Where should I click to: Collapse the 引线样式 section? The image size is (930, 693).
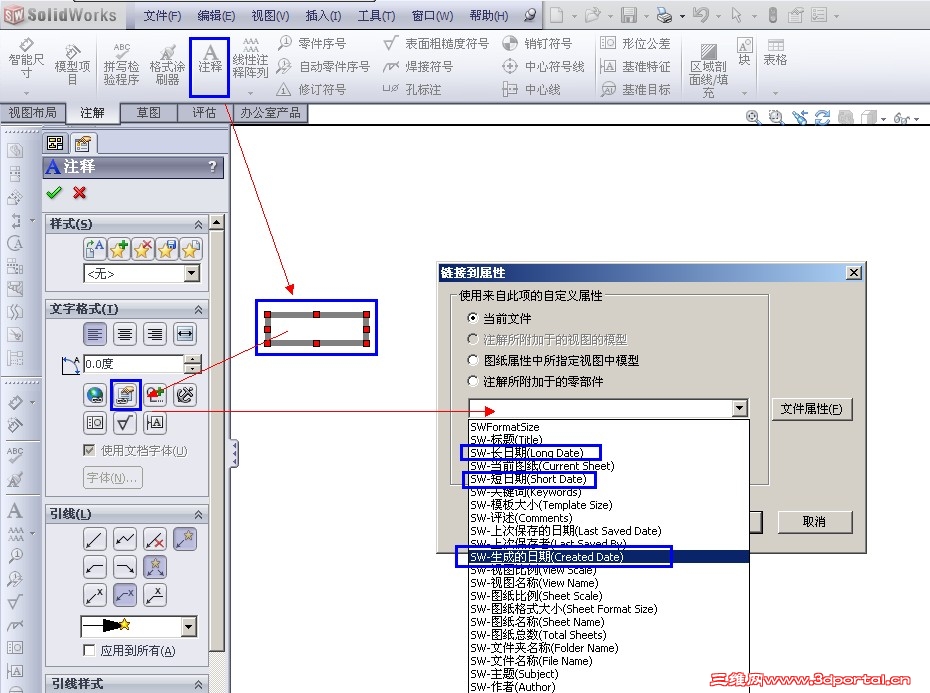tap(199, 684)
